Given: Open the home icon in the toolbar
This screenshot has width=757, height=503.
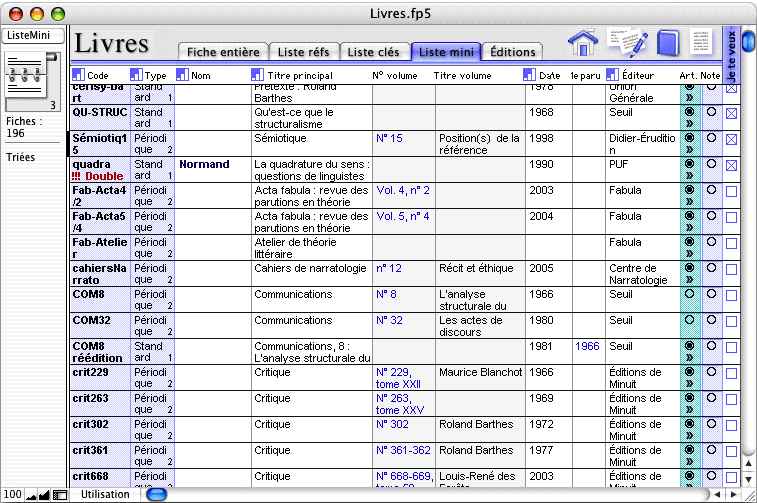Looking at the screenshot, I should pos(583,43).
